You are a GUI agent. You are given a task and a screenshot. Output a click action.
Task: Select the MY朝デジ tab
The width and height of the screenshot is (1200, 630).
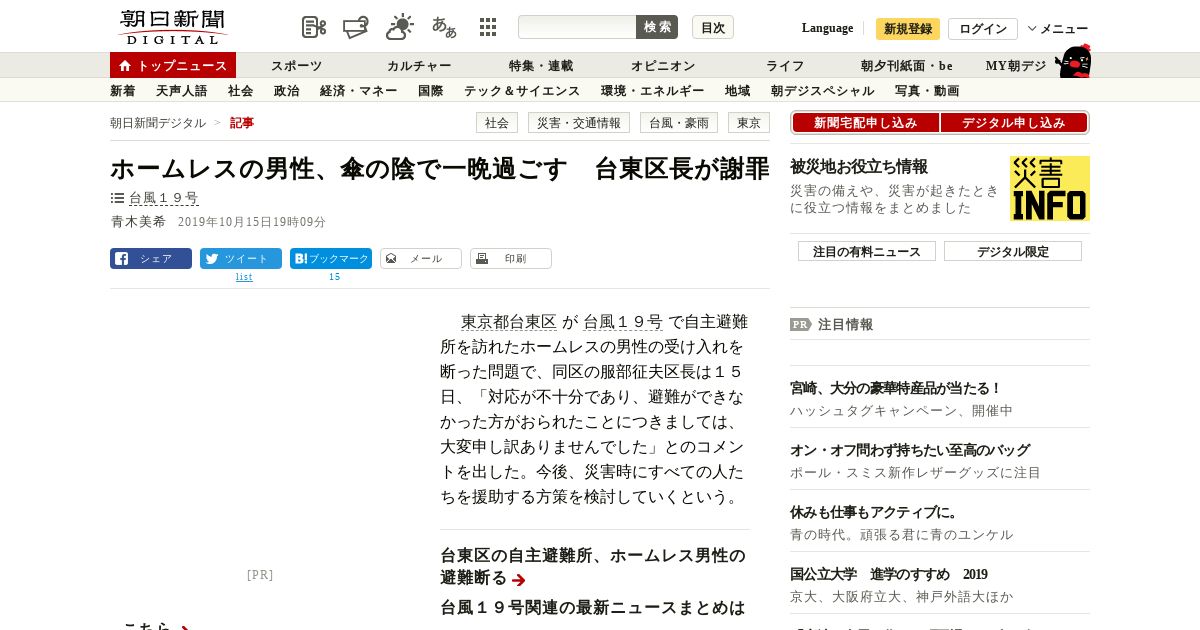(x=1016, y=65)
